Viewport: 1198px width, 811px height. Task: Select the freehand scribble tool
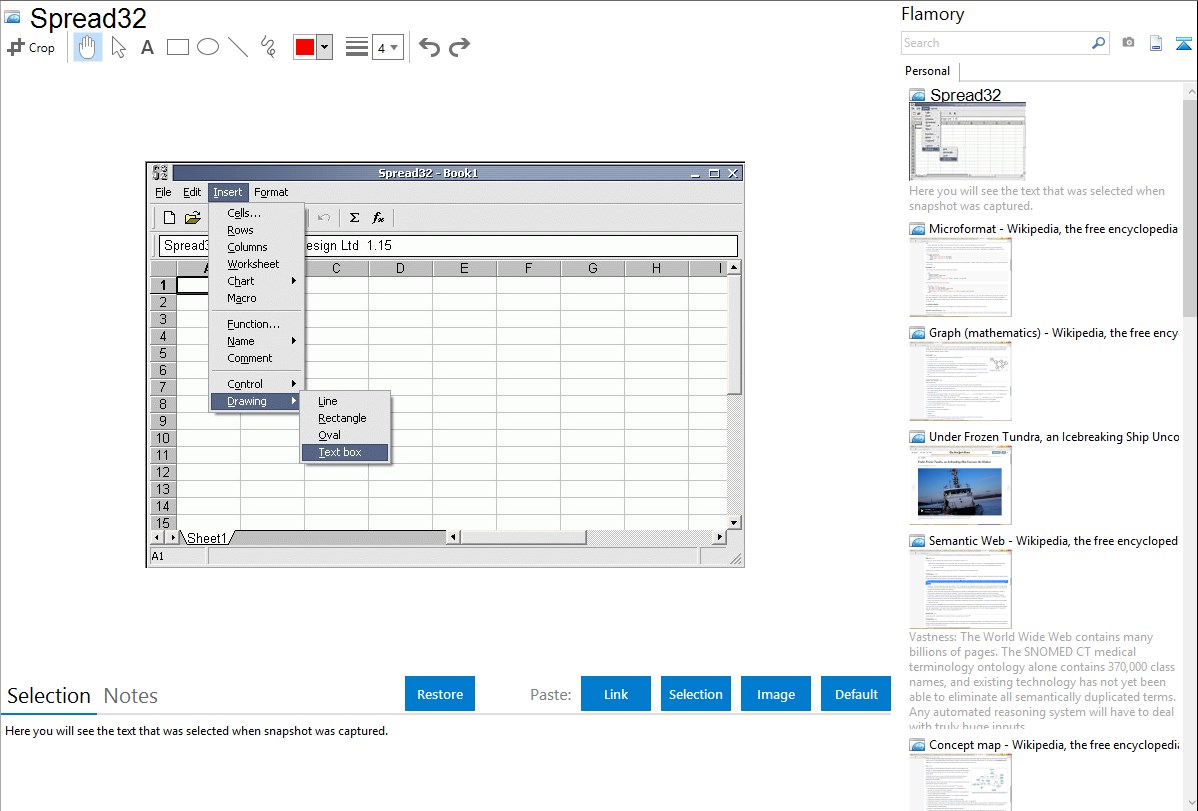click(268, 47)
